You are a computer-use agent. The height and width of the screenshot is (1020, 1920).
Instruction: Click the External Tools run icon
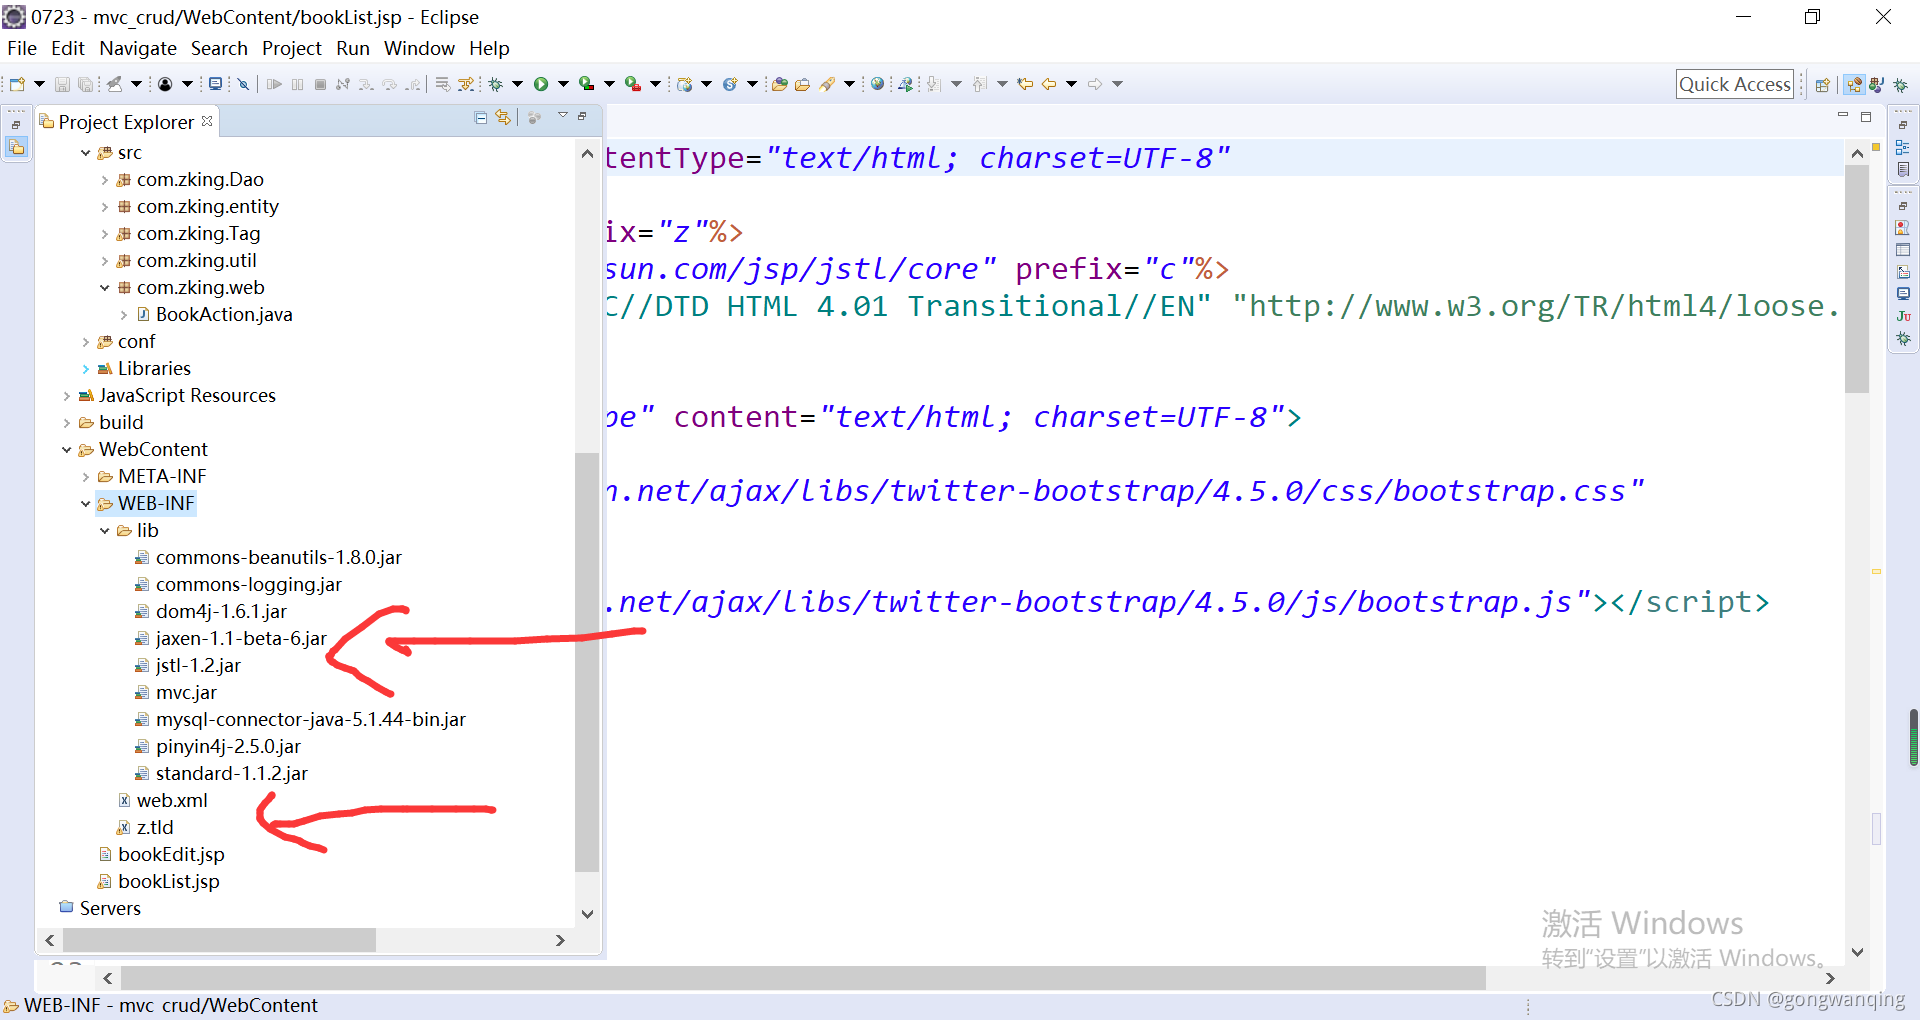click(x=633, y=84)
